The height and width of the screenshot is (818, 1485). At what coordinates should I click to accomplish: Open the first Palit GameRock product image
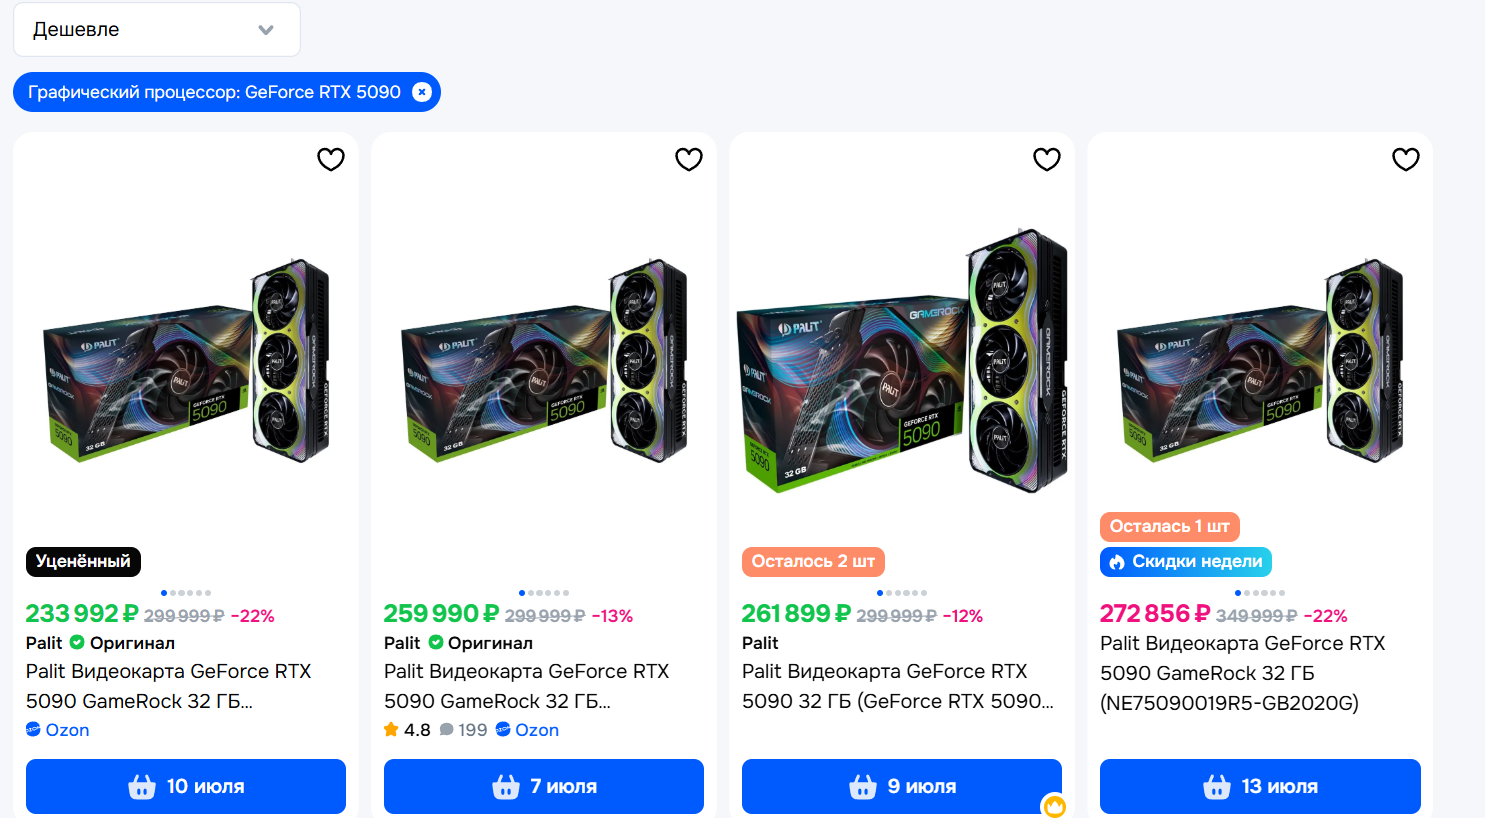tap(186, 360)
